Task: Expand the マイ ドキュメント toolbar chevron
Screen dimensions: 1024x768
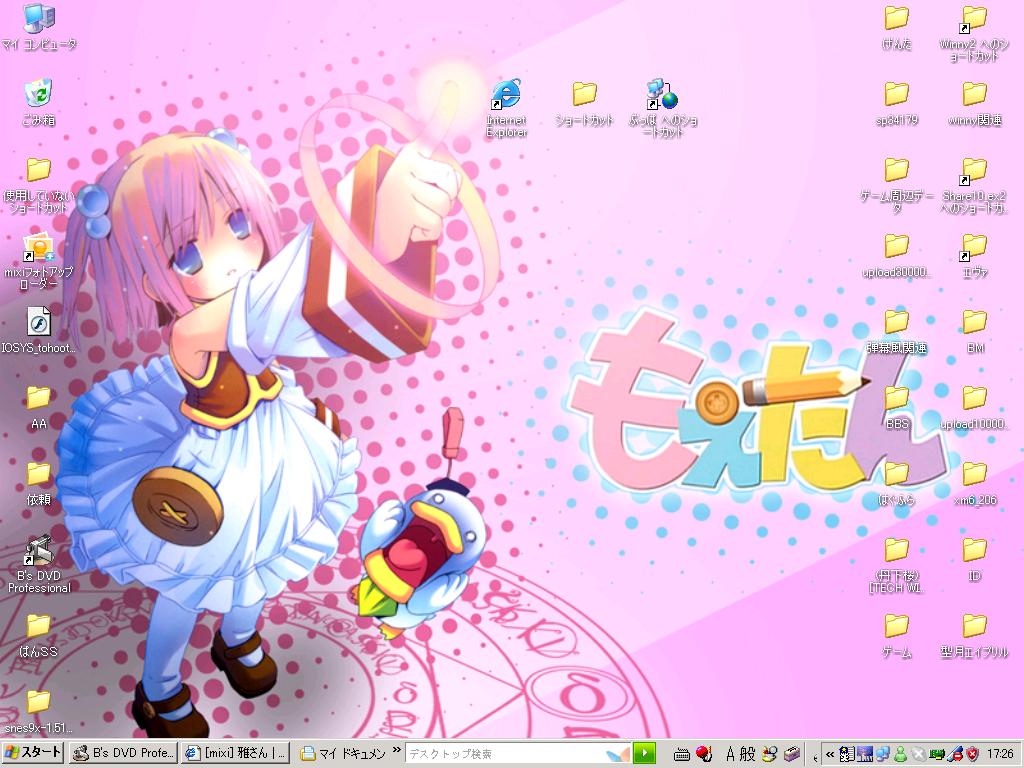Action: 396,750
